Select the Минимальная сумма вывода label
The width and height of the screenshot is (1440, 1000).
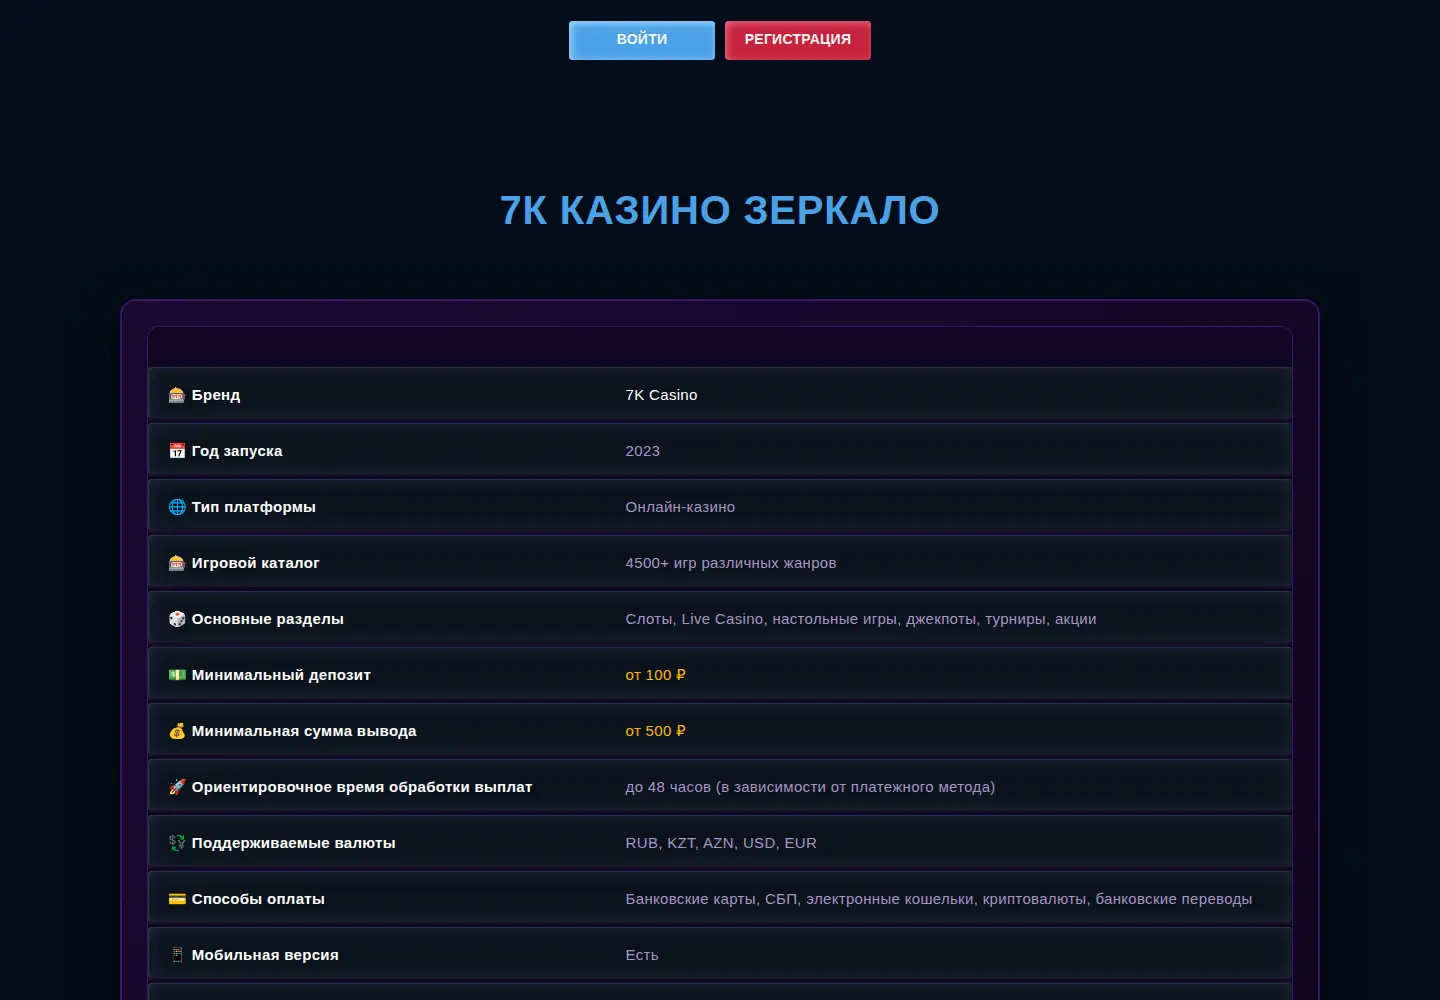pos(304,731)
